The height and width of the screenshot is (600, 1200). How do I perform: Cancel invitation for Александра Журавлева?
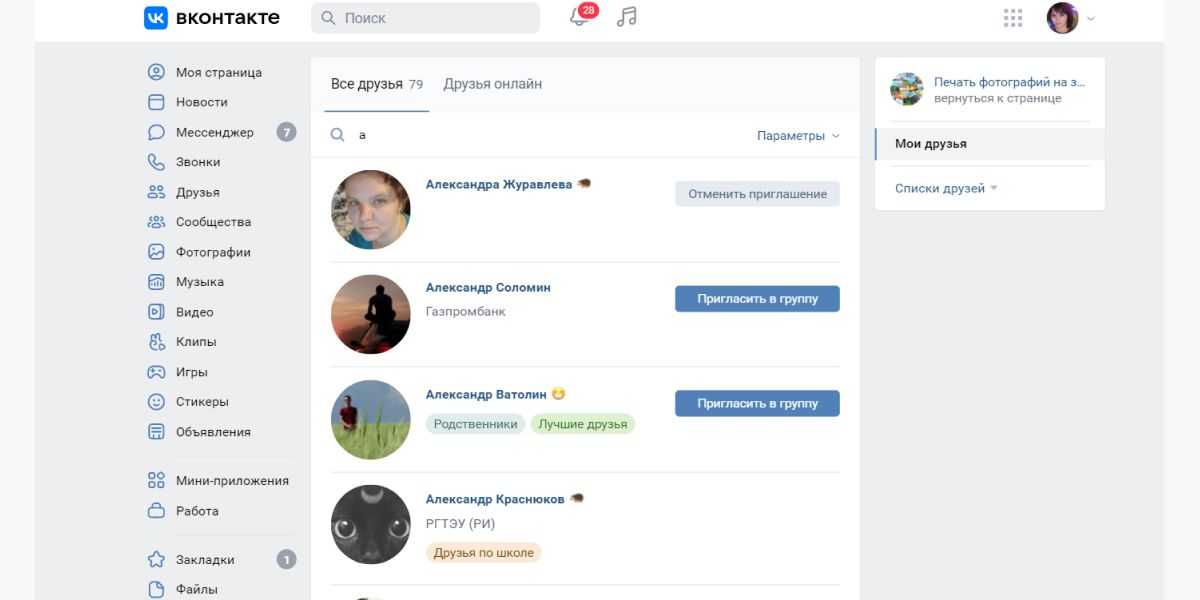click(757, 194)
